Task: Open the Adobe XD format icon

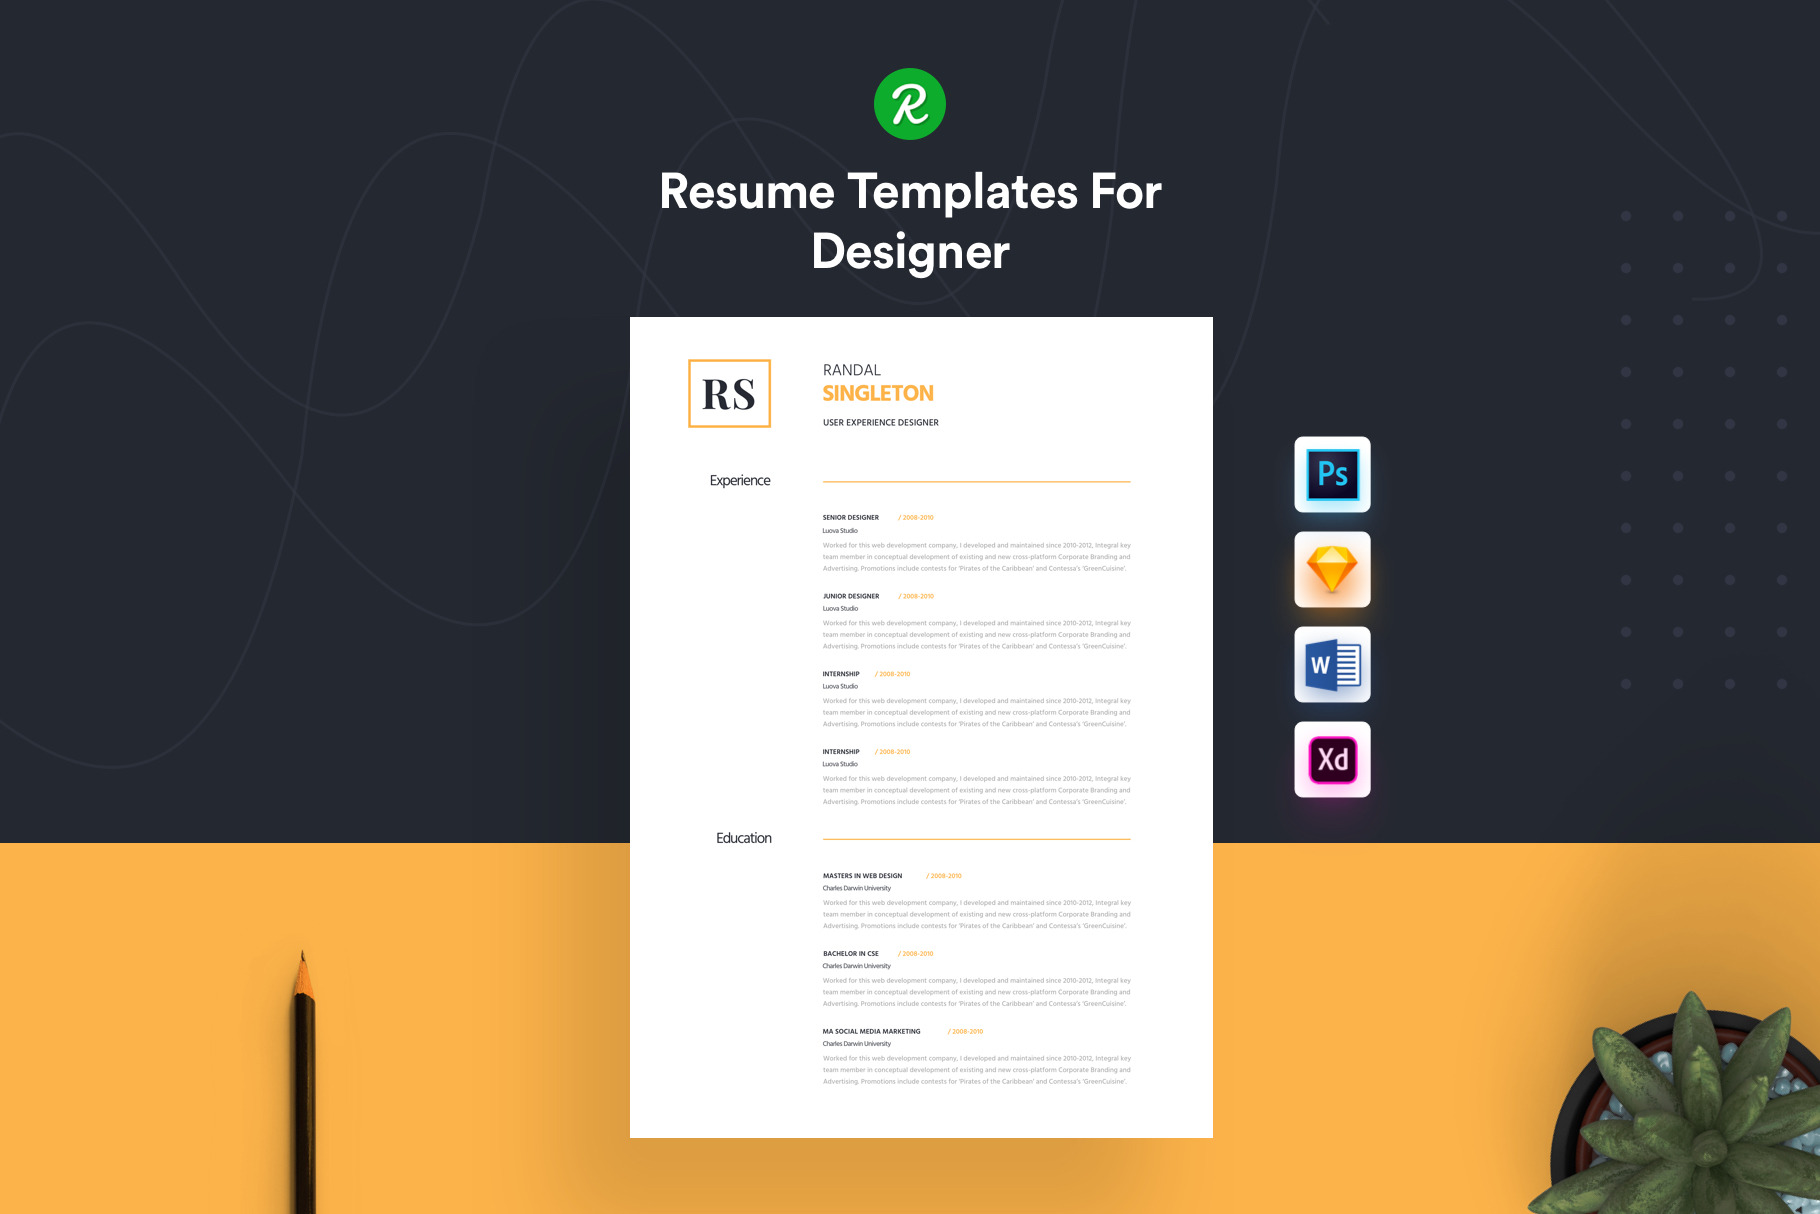Action: (x=1332, y=759)
